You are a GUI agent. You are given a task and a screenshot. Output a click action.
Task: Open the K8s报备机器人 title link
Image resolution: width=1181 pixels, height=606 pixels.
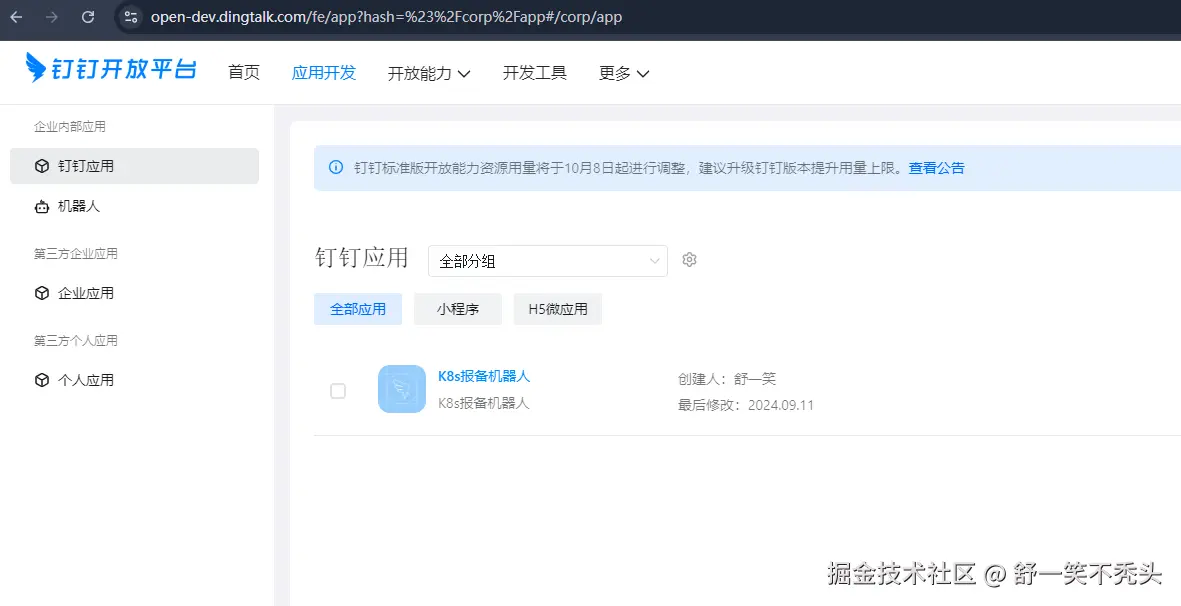coord(484,376)
